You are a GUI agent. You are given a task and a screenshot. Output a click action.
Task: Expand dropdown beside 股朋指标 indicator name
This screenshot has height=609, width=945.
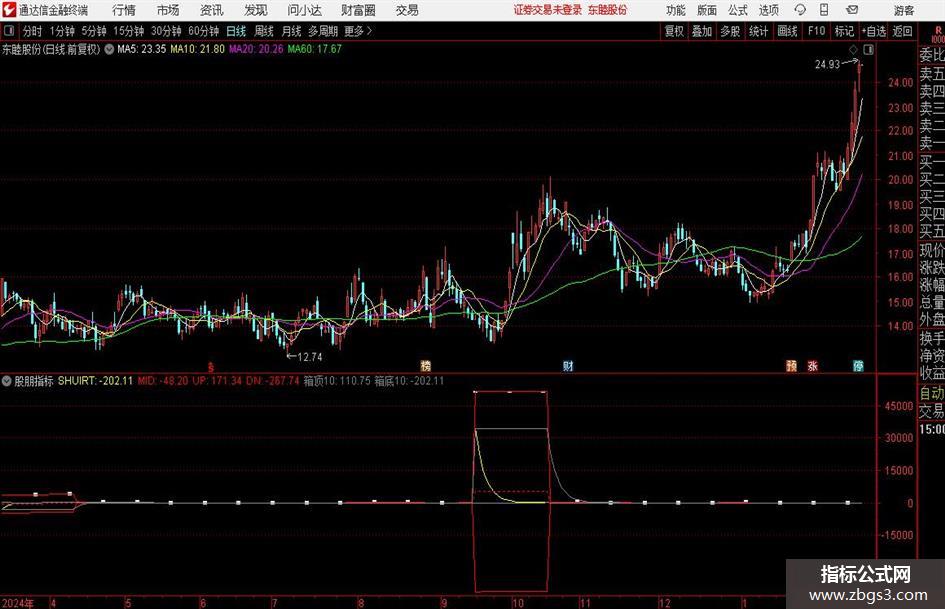click(x=7, y=381)
